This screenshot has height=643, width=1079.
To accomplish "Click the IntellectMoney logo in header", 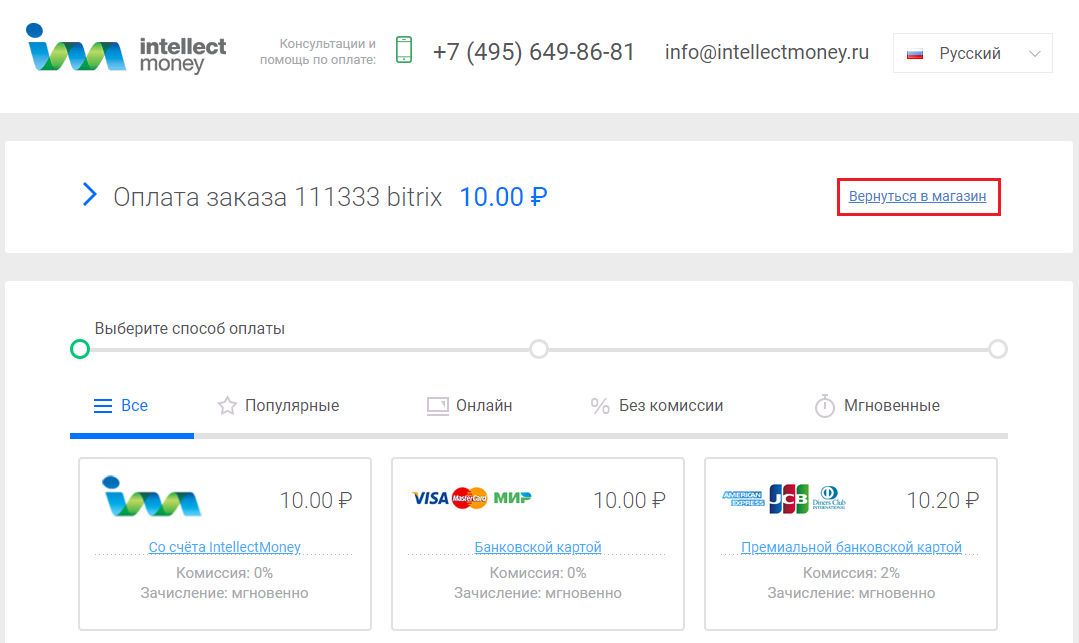I will 126,49.
